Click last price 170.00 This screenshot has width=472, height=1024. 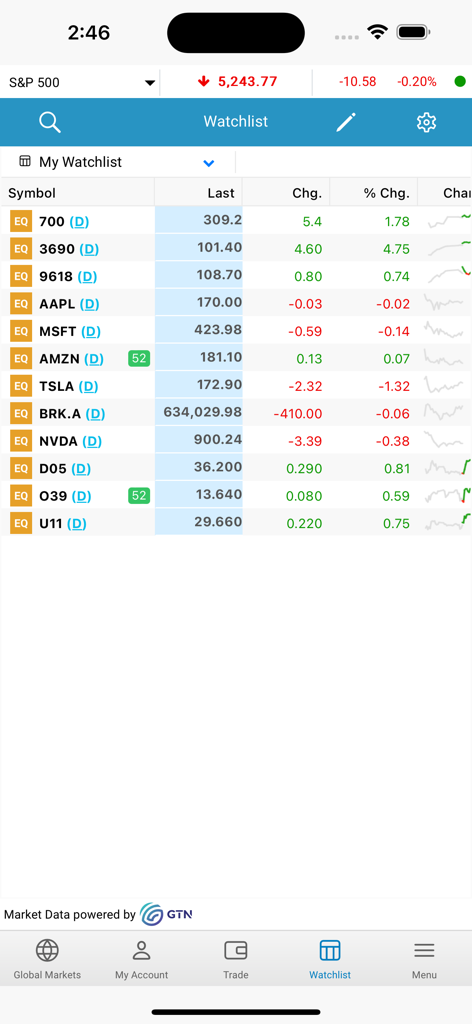[x=217, y=303]
